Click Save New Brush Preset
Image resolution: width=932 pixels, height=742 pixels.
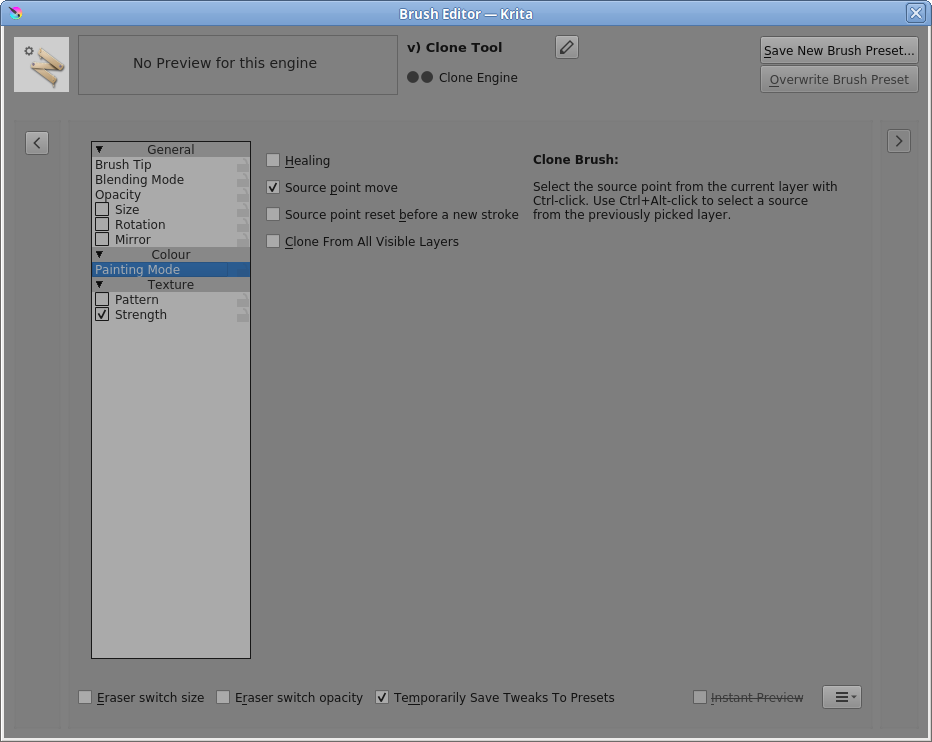tap(839, 50)
